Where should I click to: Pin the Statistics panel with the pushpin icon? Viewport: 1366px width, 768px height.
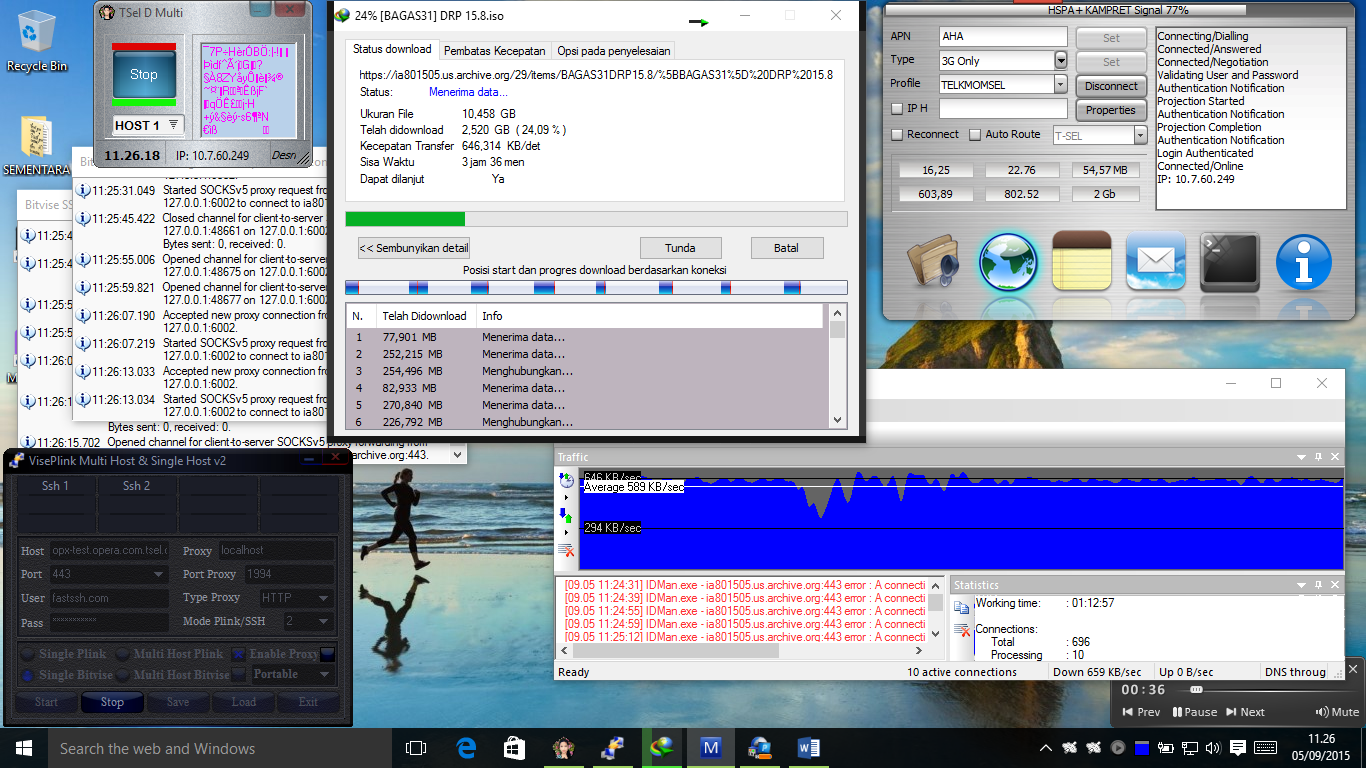click(1318, 585)
